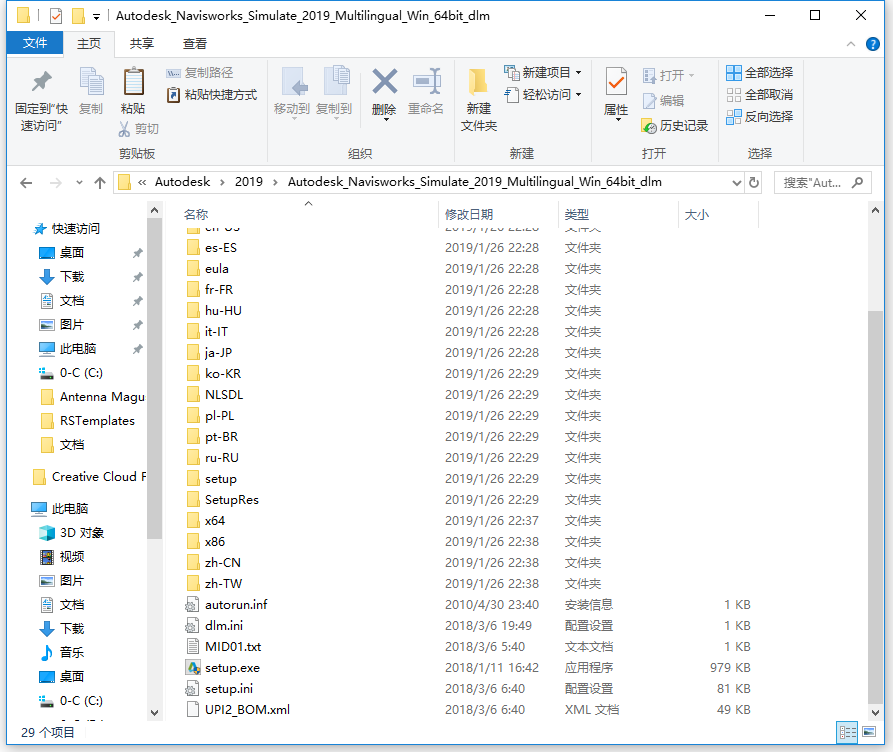
Task: Pin folder to Quick access
Action: 41,100
